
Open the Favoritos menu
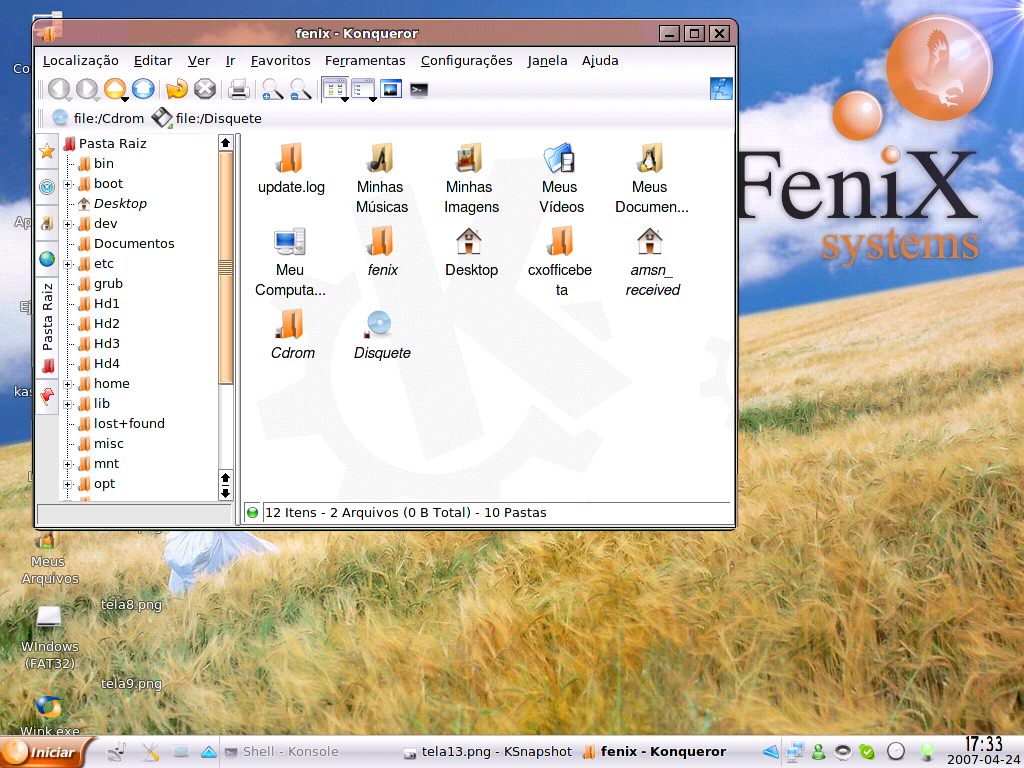(280, 61)
